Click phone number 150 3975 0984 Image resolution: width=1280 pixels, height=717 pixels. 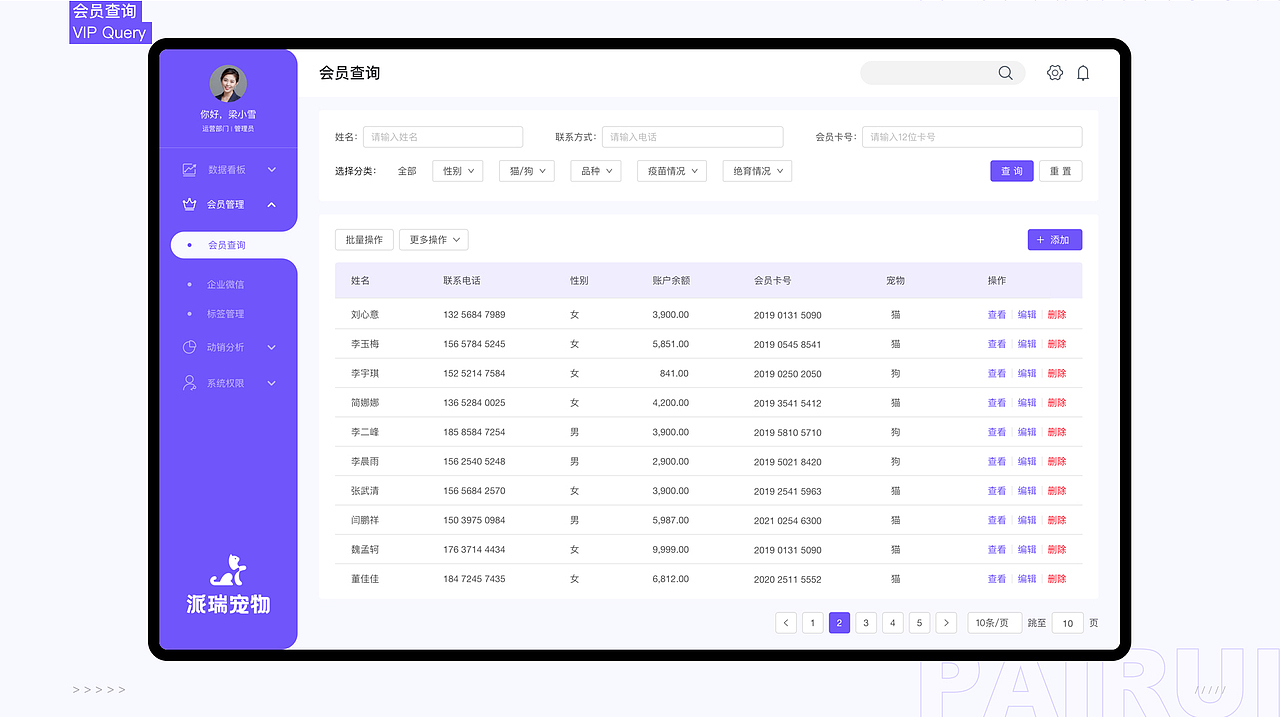tap(474, 521)
